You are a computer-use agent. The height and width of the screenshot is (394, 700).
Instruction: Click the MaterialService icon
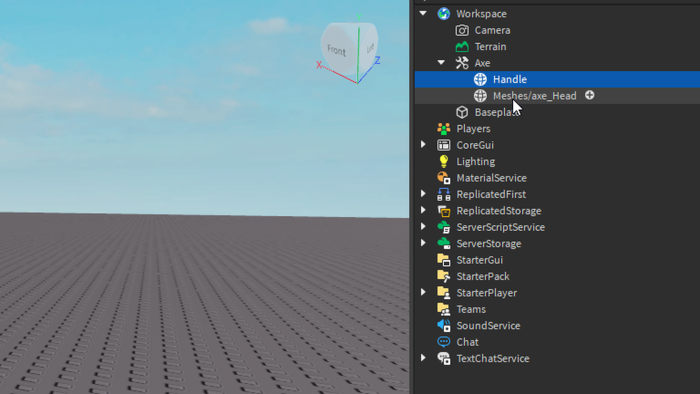(x=443, y=178)
